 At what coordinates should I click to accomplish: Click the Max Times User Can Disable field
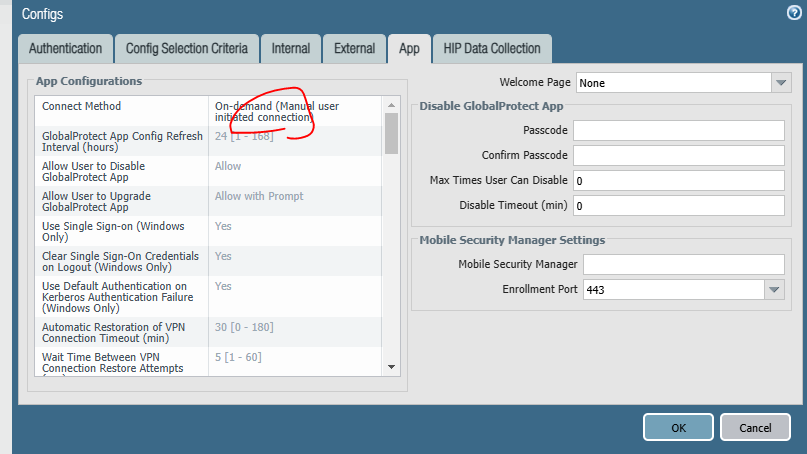click(x=679, y=181)
